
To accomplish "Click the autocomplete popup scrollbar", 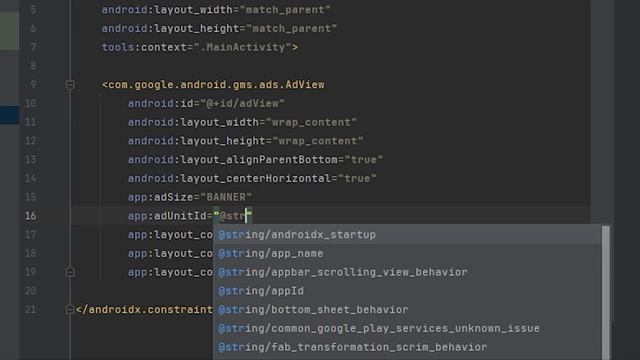I will pyautogui.click(x=606, y=292).
